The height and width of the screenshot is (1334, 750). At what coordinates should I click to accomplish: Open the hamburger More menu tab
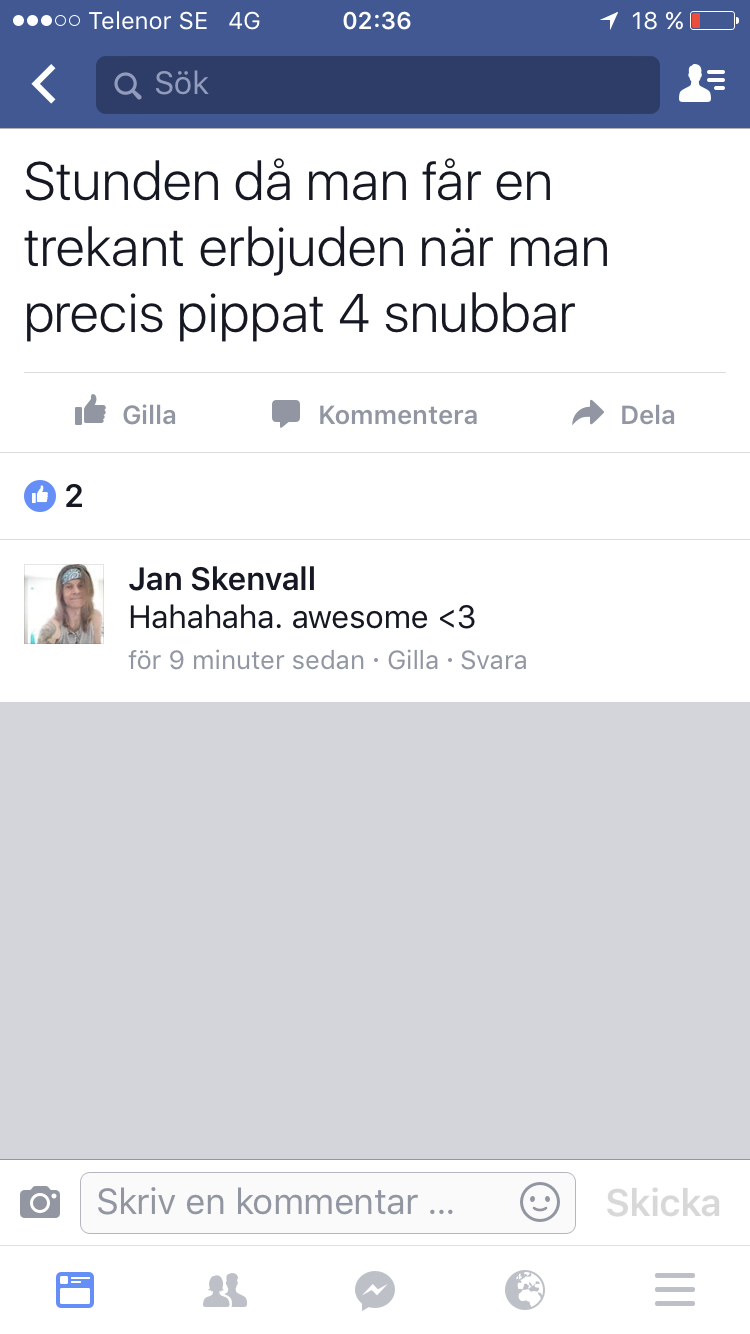point(675,1290)
